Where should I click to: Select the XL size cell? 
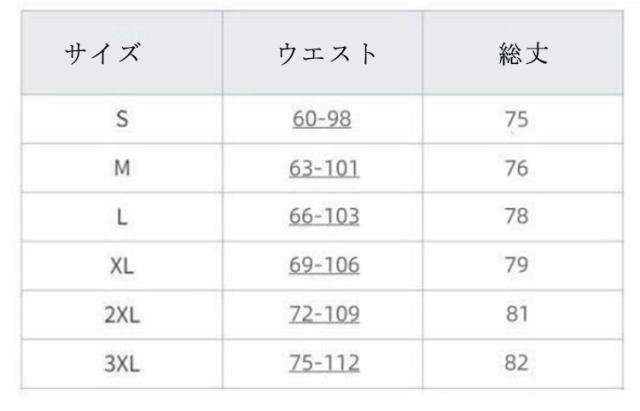122,266
